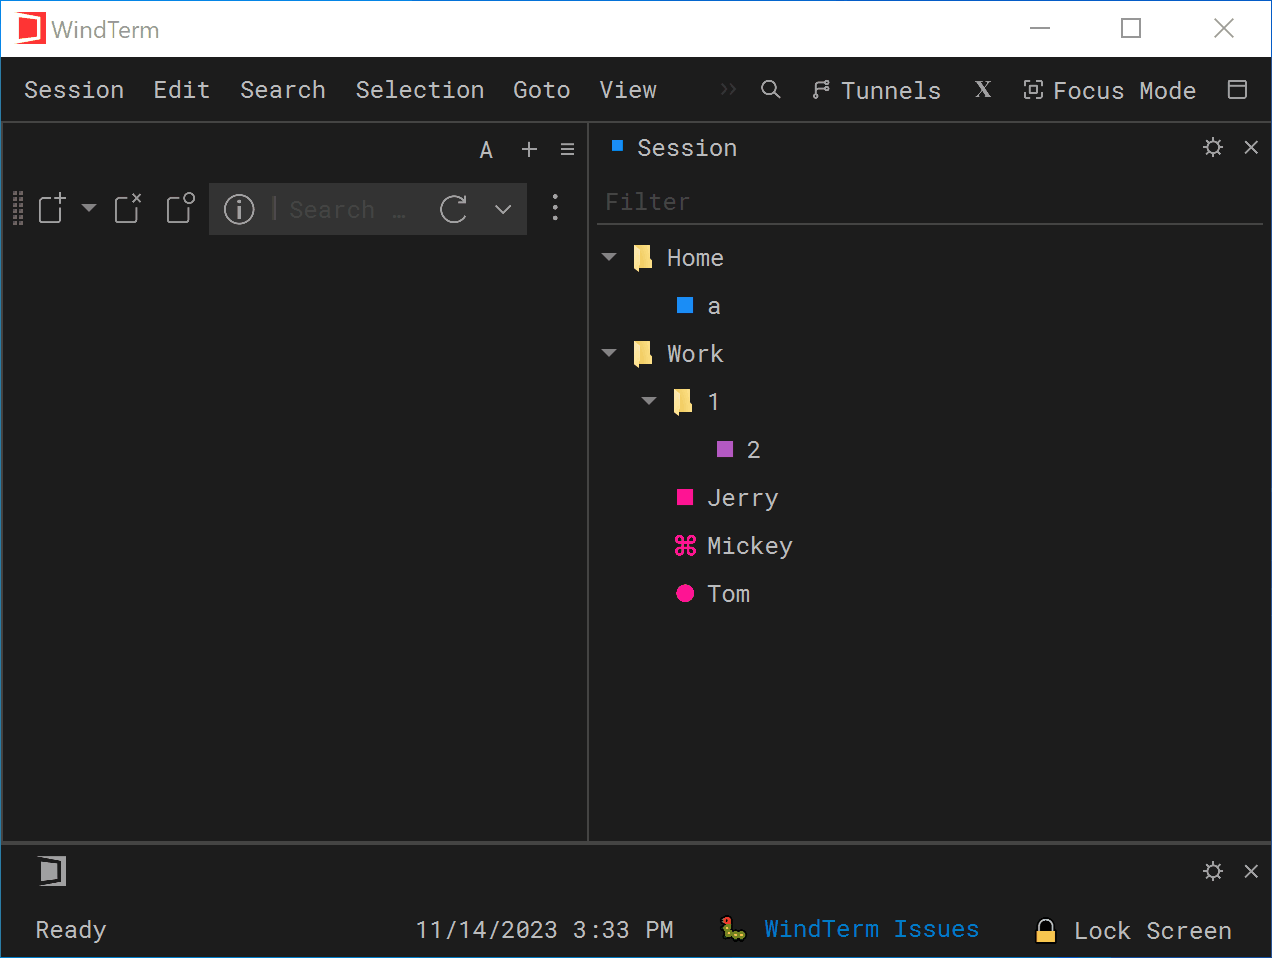Click the close session icon
The image size is (1272, 958).
pyautogui.click(x=128, y=208)
